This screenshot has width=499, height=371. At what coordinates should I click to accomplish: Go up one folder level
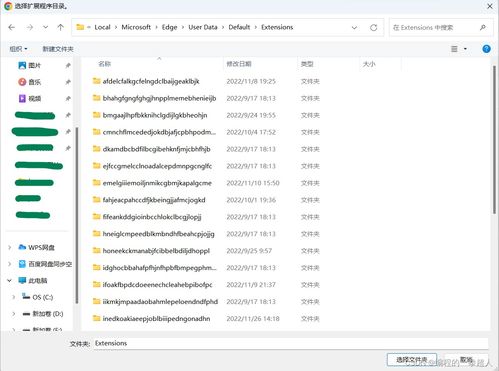coord(60,27)
